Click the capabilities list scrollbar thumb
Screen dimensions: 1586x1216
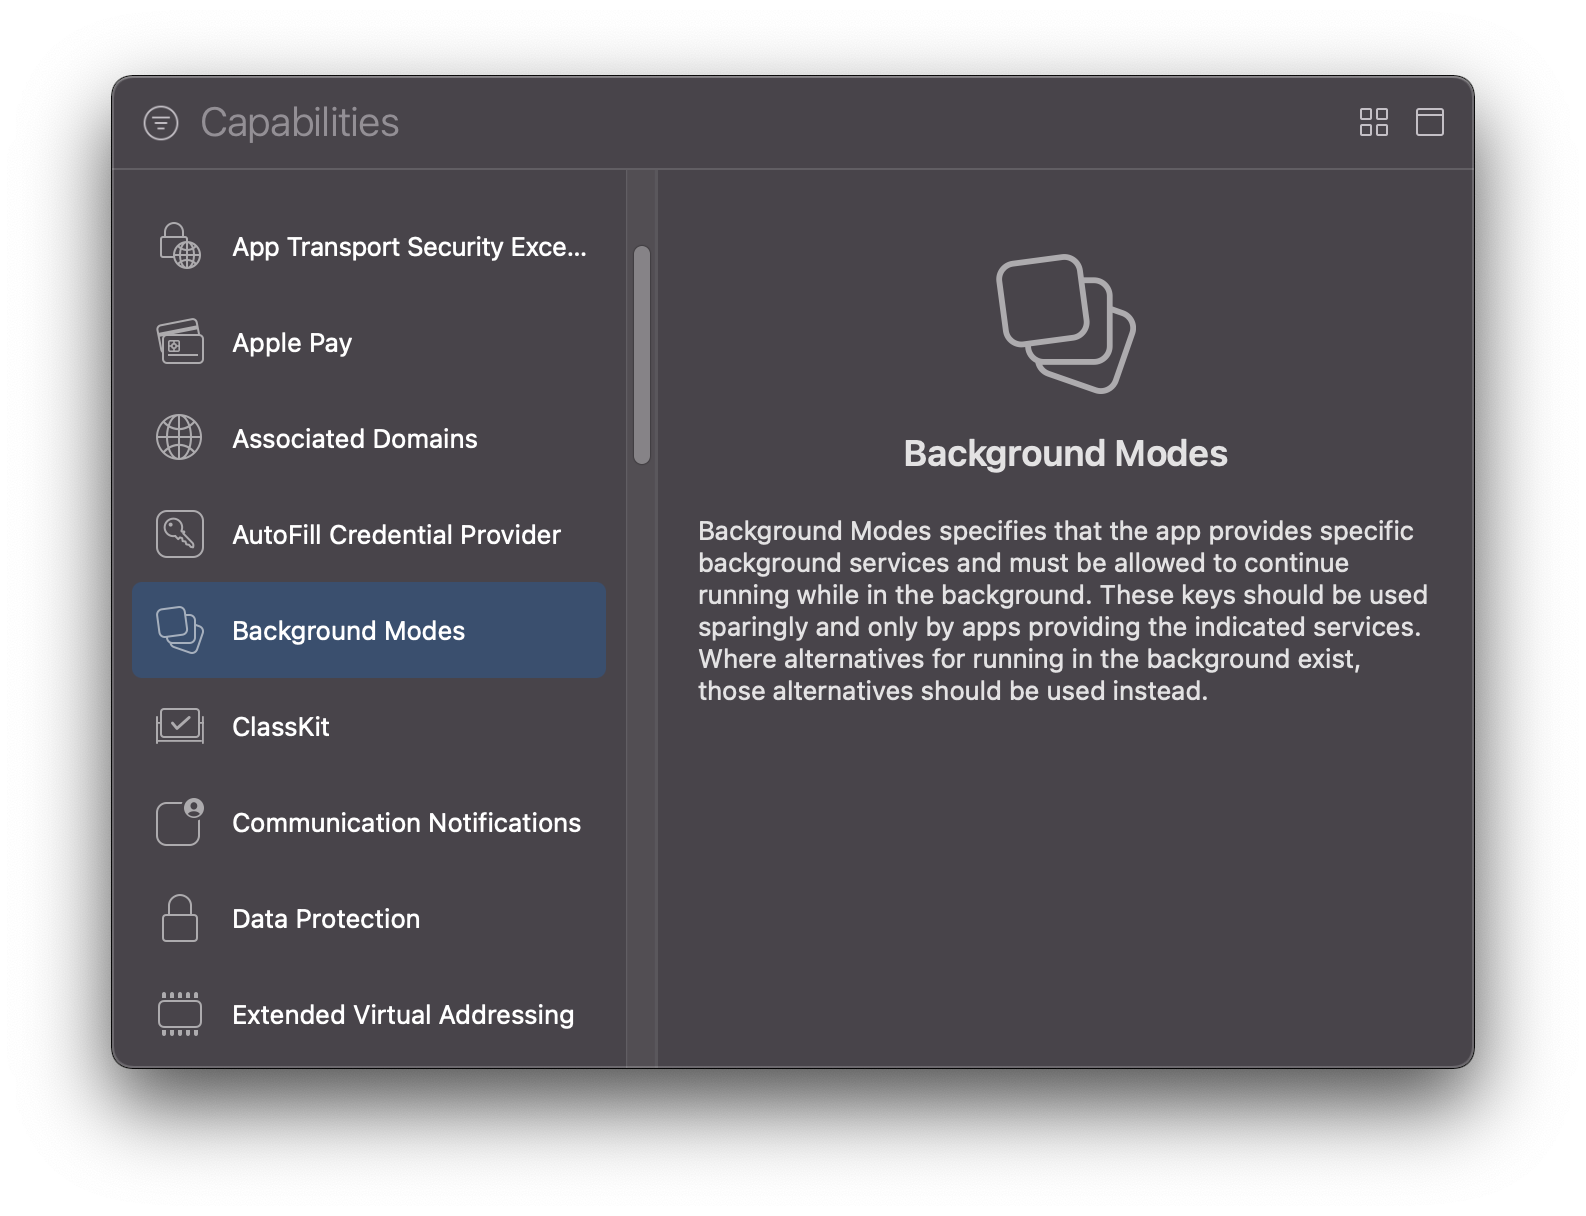click(642, 355)
